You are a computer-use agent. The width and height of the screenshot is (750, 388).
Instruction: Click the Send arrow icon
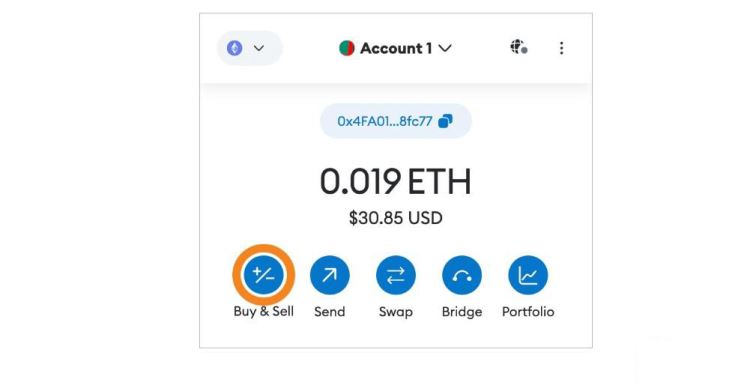click(x=330, y=275)
